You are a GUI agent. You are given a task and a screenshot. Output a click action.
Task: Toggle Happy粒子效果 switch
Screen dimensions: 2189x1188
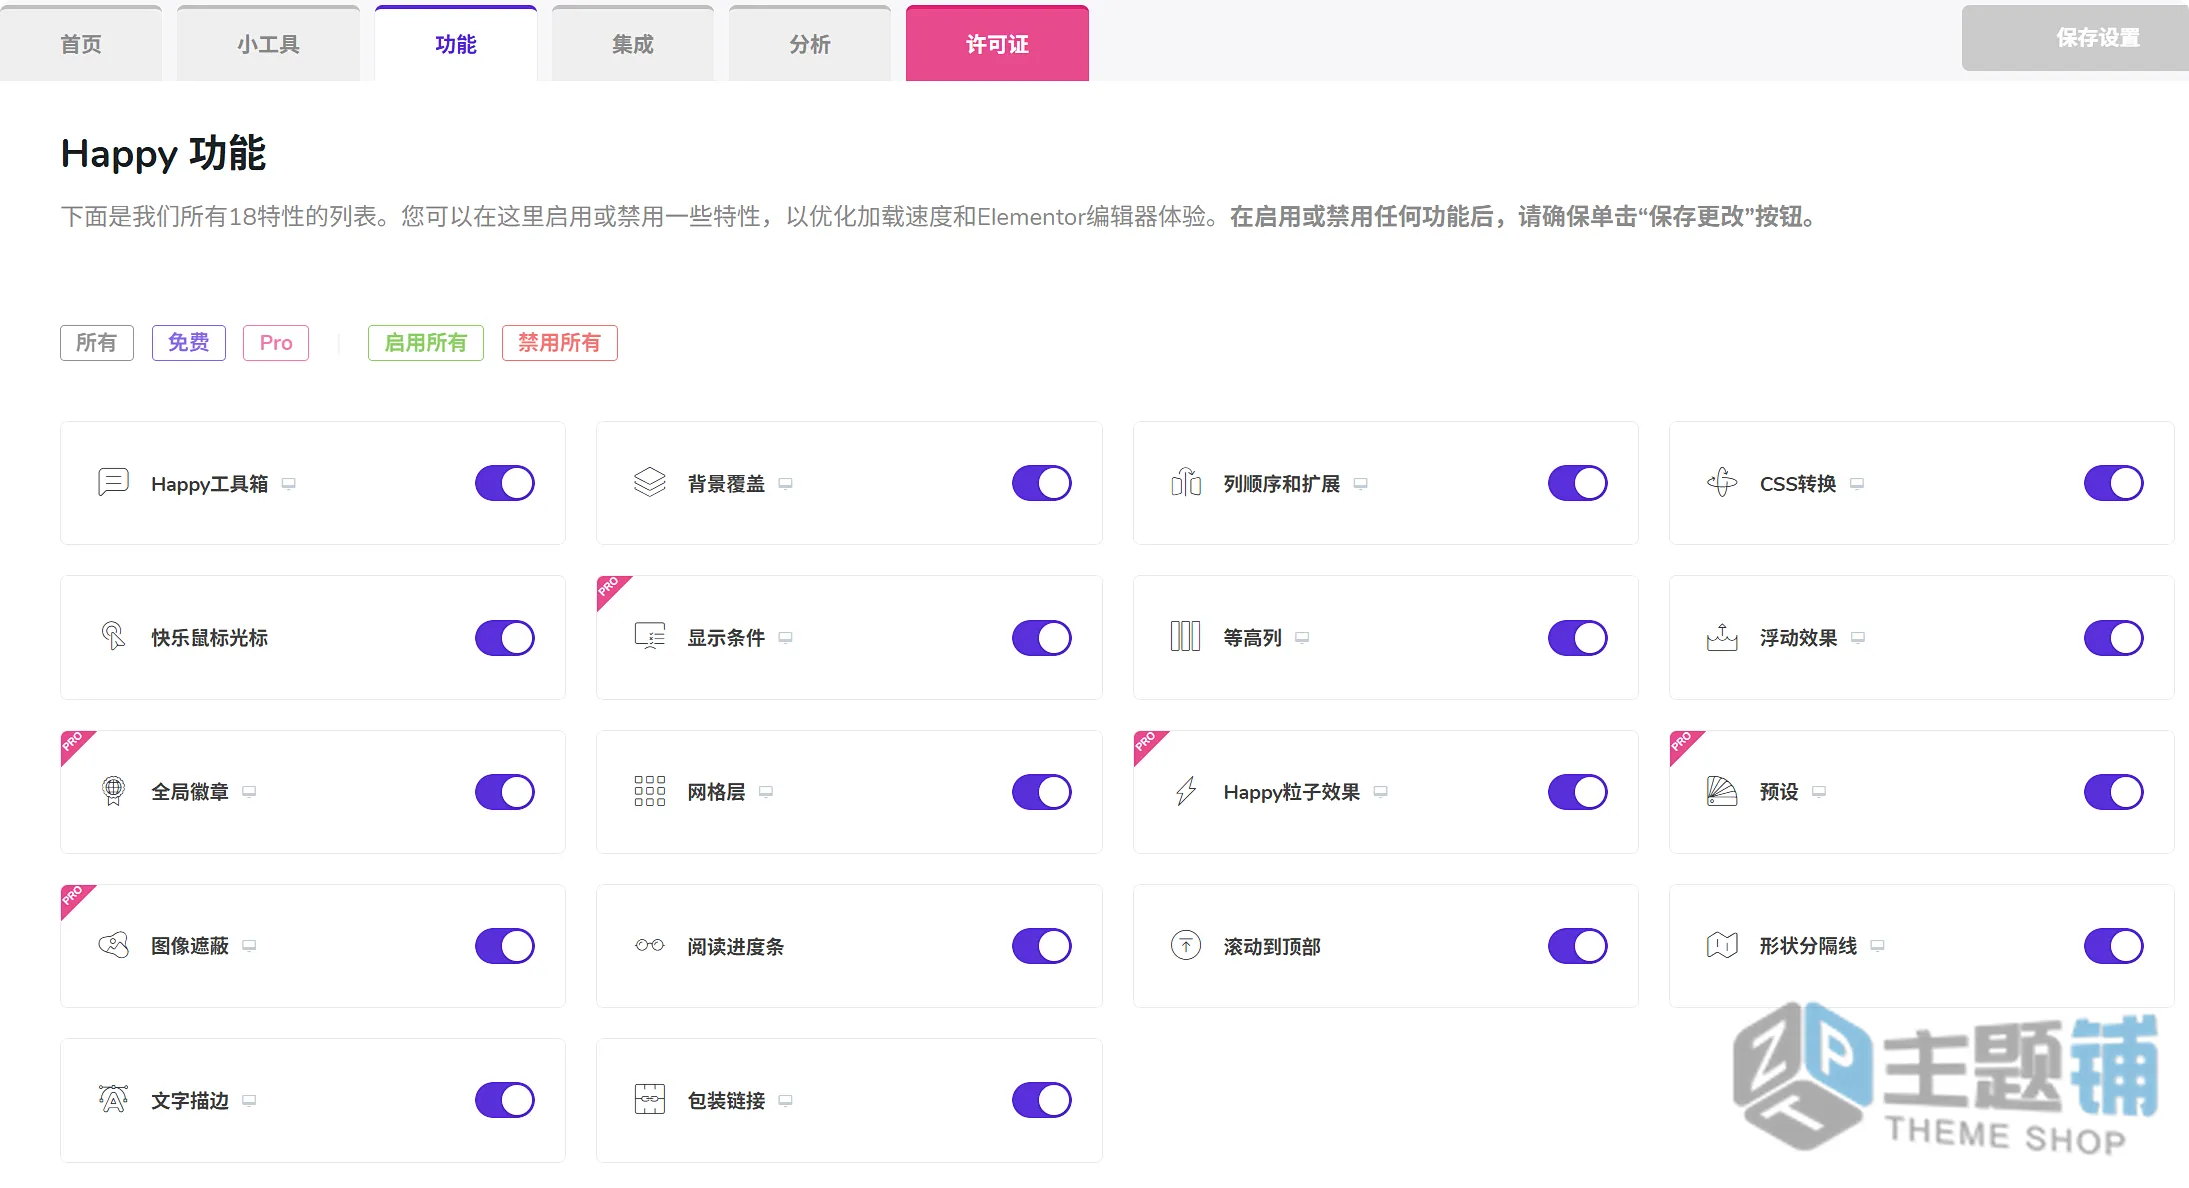pos(1577,791)
